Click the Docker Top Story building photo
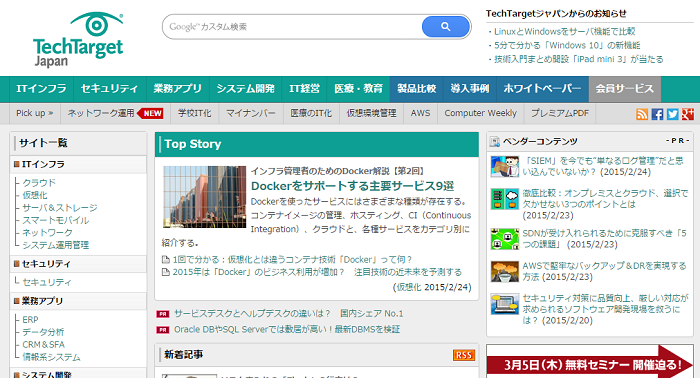This screenshot has width=700, height=378. (204, 197)
